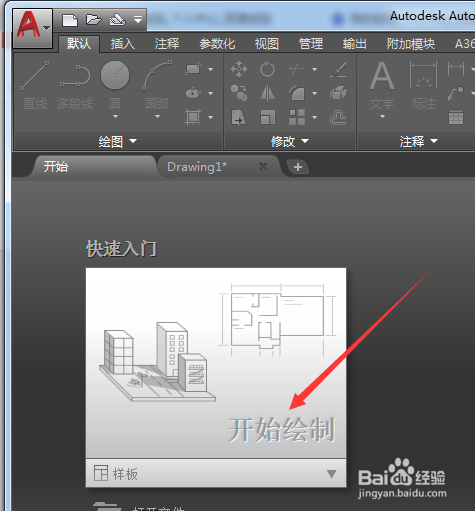
Task: Open the Circle tool dropdown arrow
Action: [x=115, y=116]
